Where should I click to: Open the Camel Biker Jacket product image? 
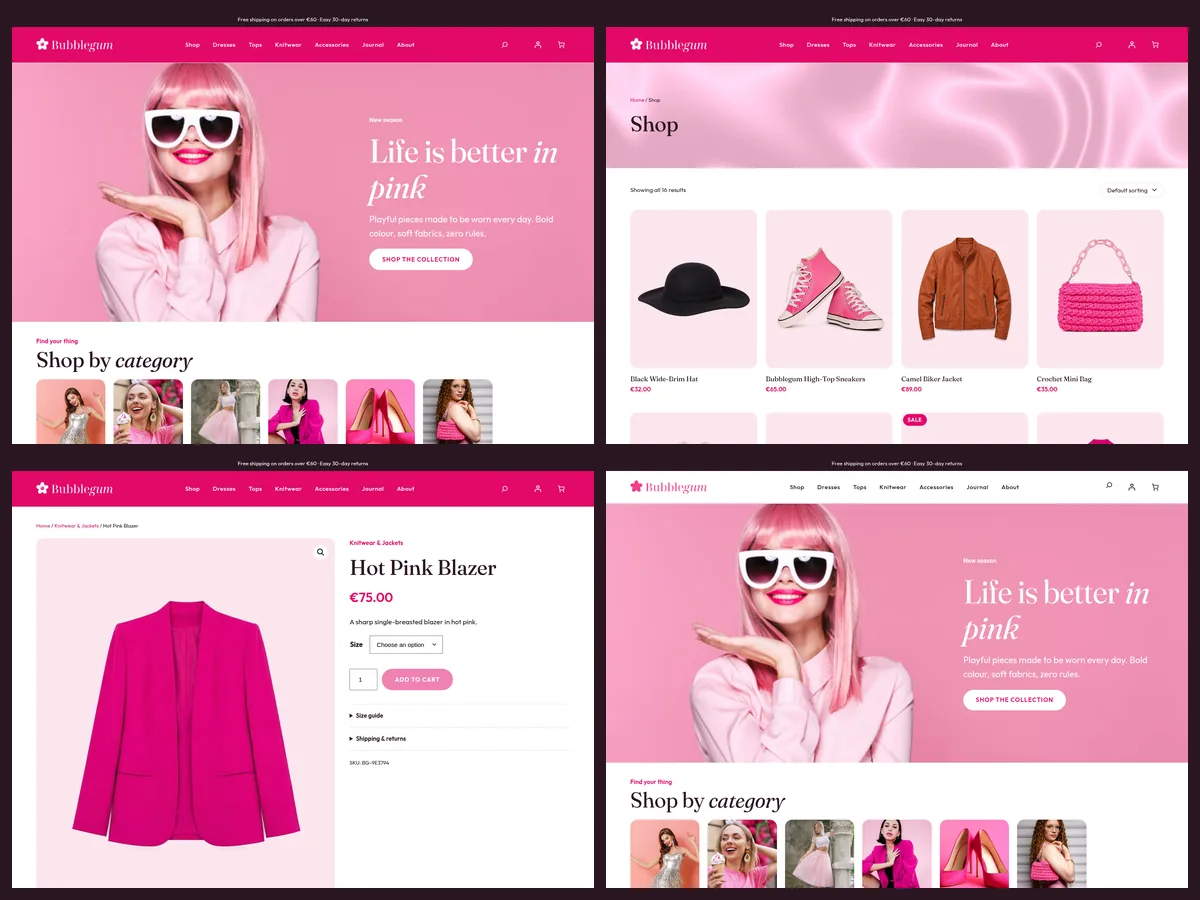click(x=965, y=289)
